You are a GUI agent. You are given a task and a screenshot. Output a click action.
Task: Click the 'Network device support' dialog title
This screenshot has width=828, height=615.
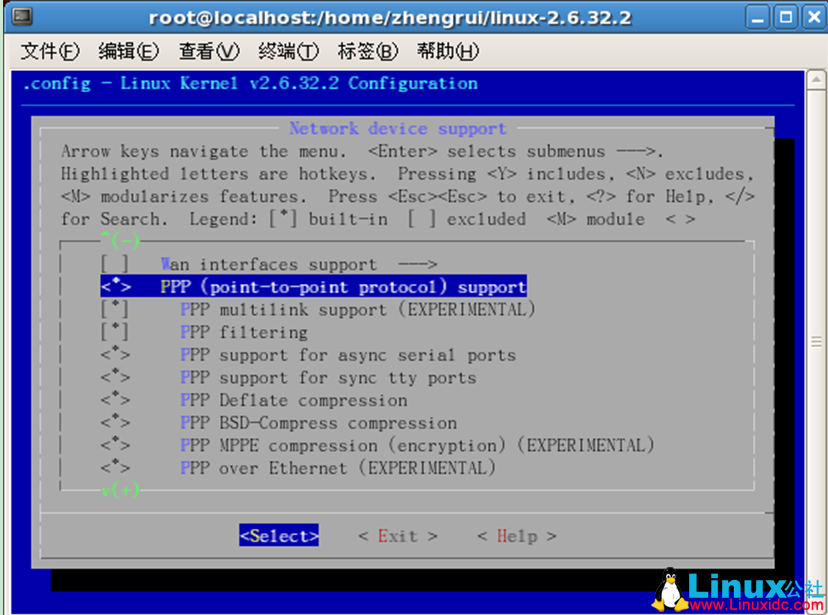pos(398,128)
